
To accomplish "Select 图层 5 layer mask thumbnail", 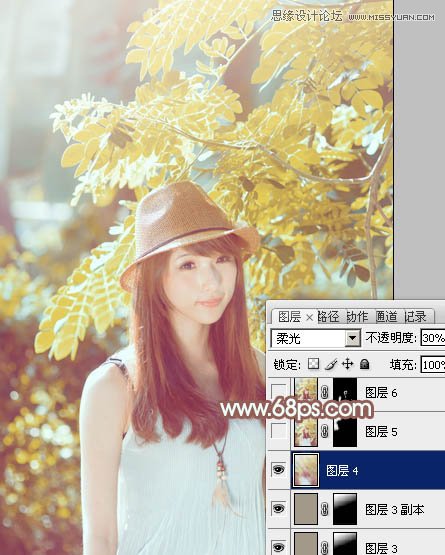I will [x=345, y=431].
